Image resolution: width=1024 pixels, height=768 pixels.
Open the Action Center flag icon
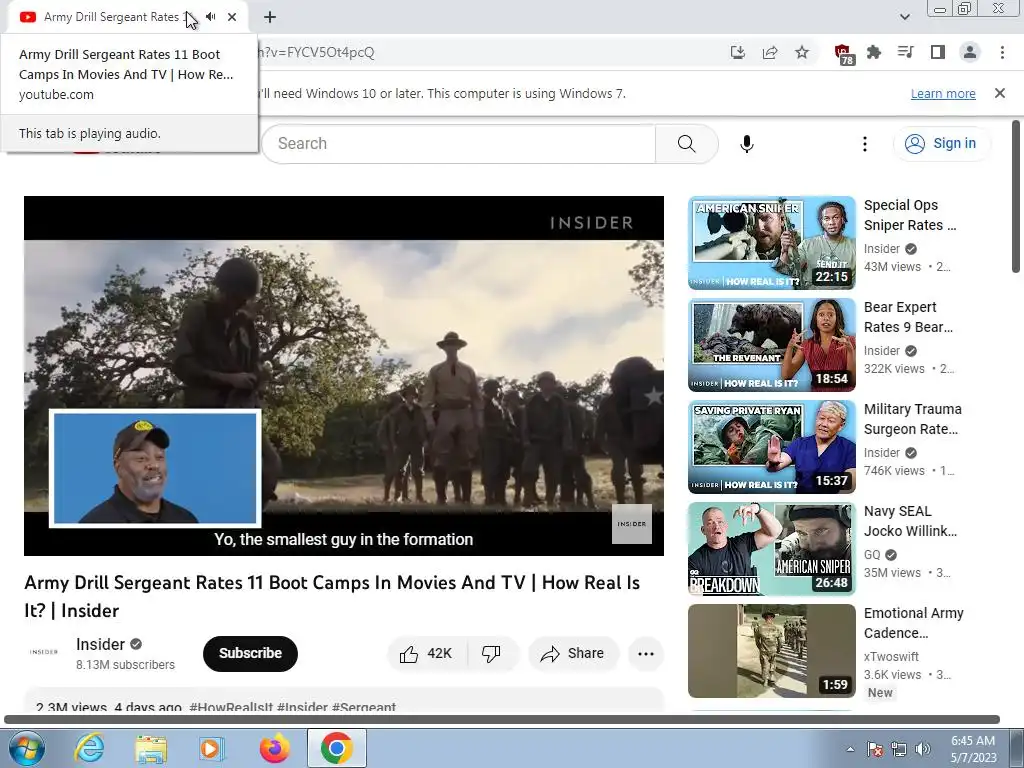tap(875, 749)
